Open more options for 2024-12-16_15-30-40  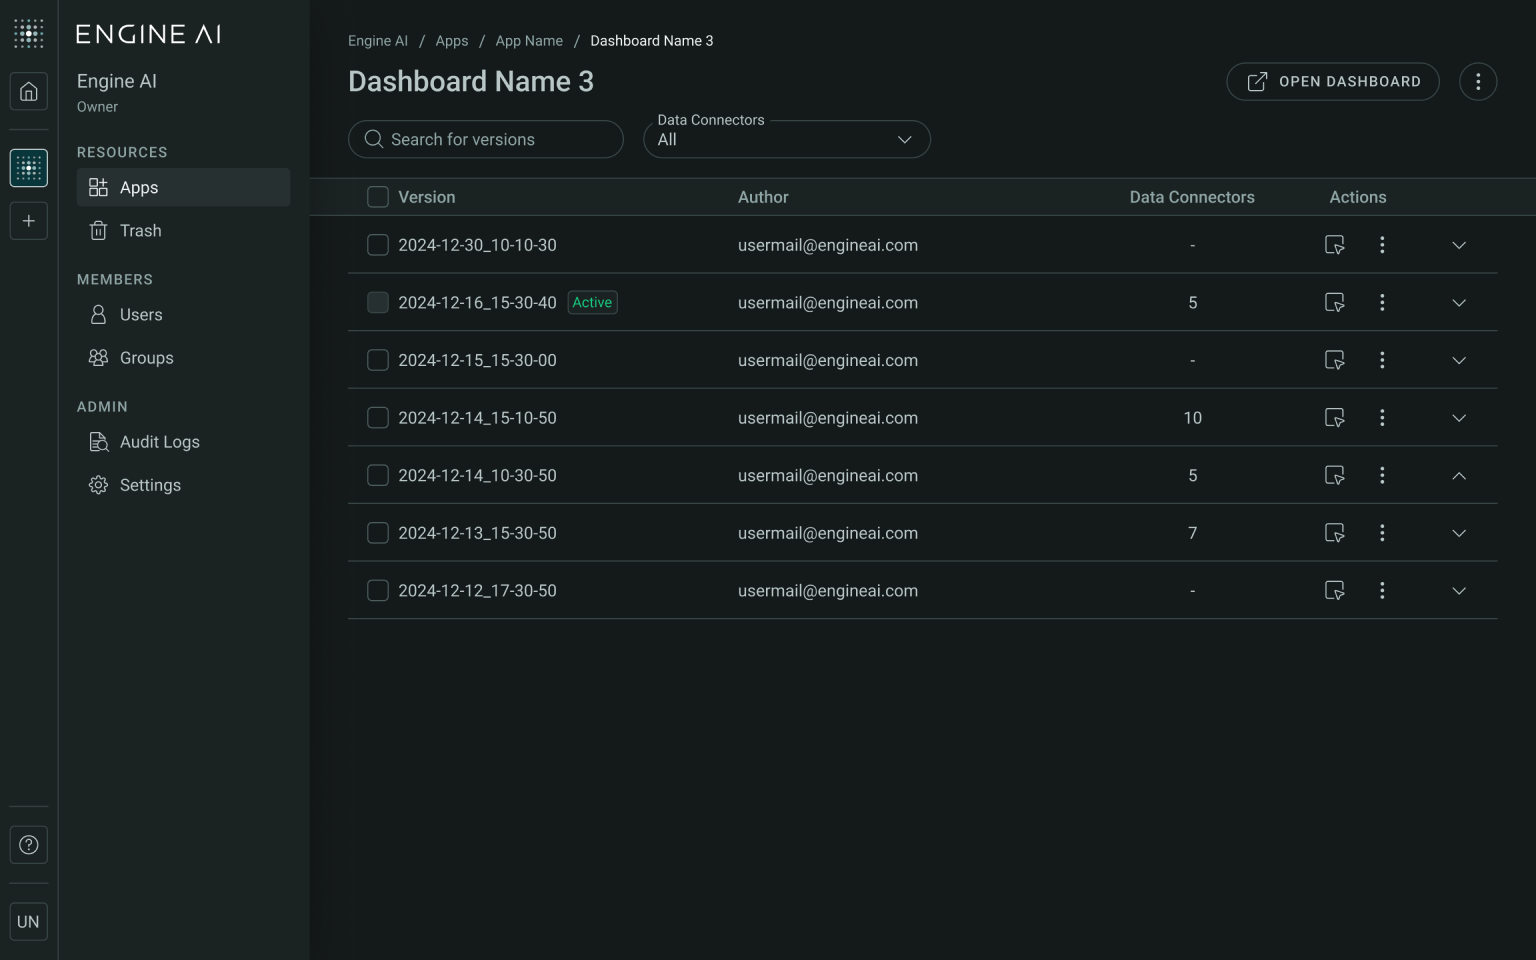tap(1382, 302)
